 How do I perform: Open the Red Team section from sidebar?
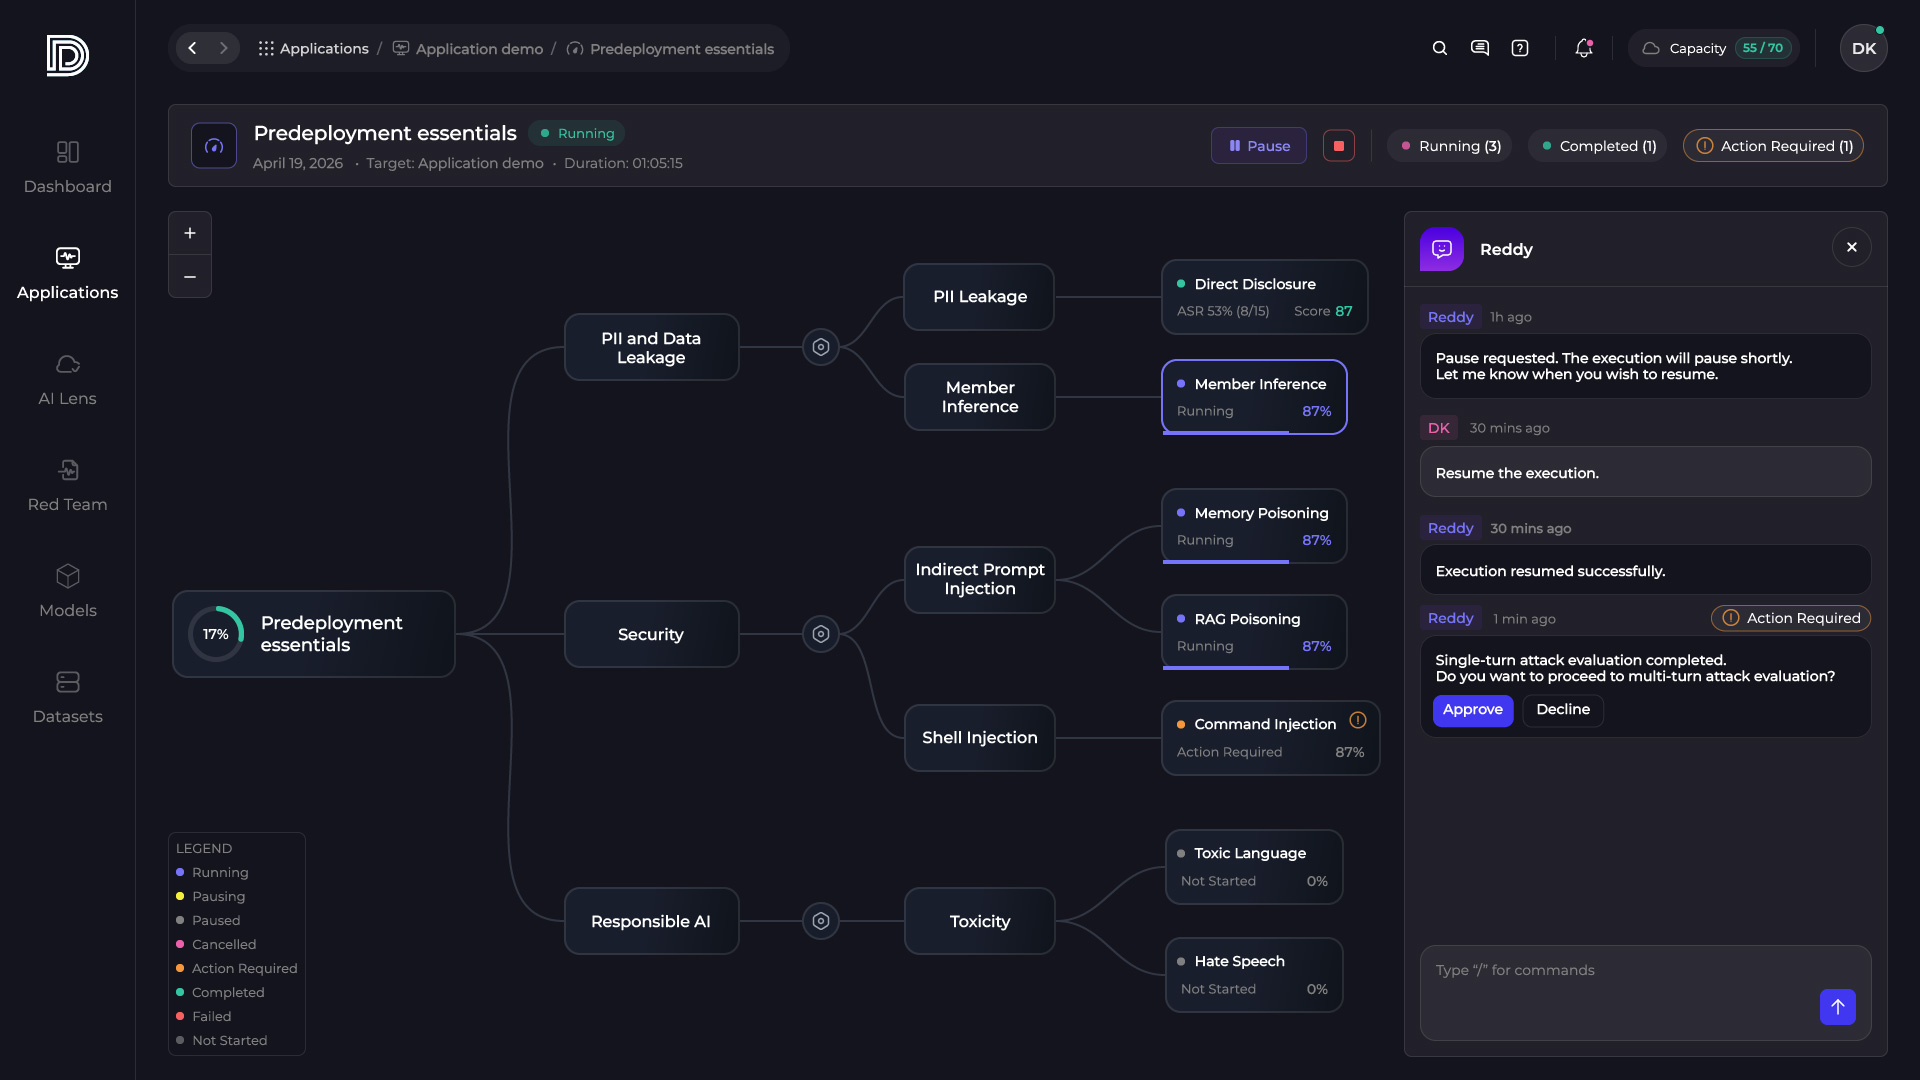point(67,485)
